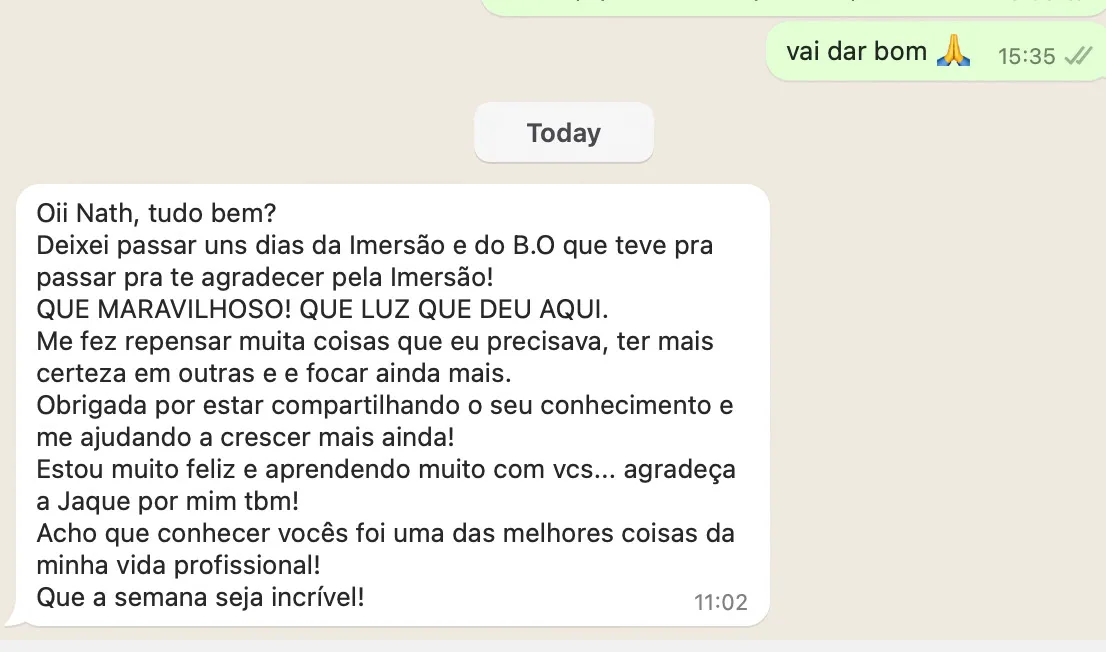Click the 11:02 message timestamp
Screen dimensions: 1106x652
click(720, 602)
